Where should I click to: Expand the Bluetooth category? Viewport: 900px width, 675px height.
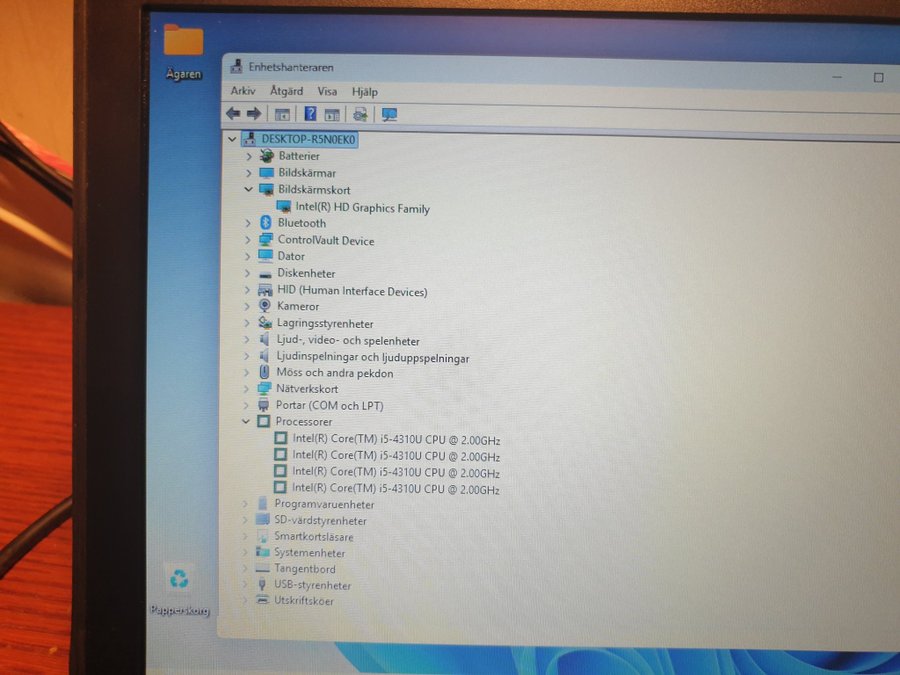pos(248,223)
